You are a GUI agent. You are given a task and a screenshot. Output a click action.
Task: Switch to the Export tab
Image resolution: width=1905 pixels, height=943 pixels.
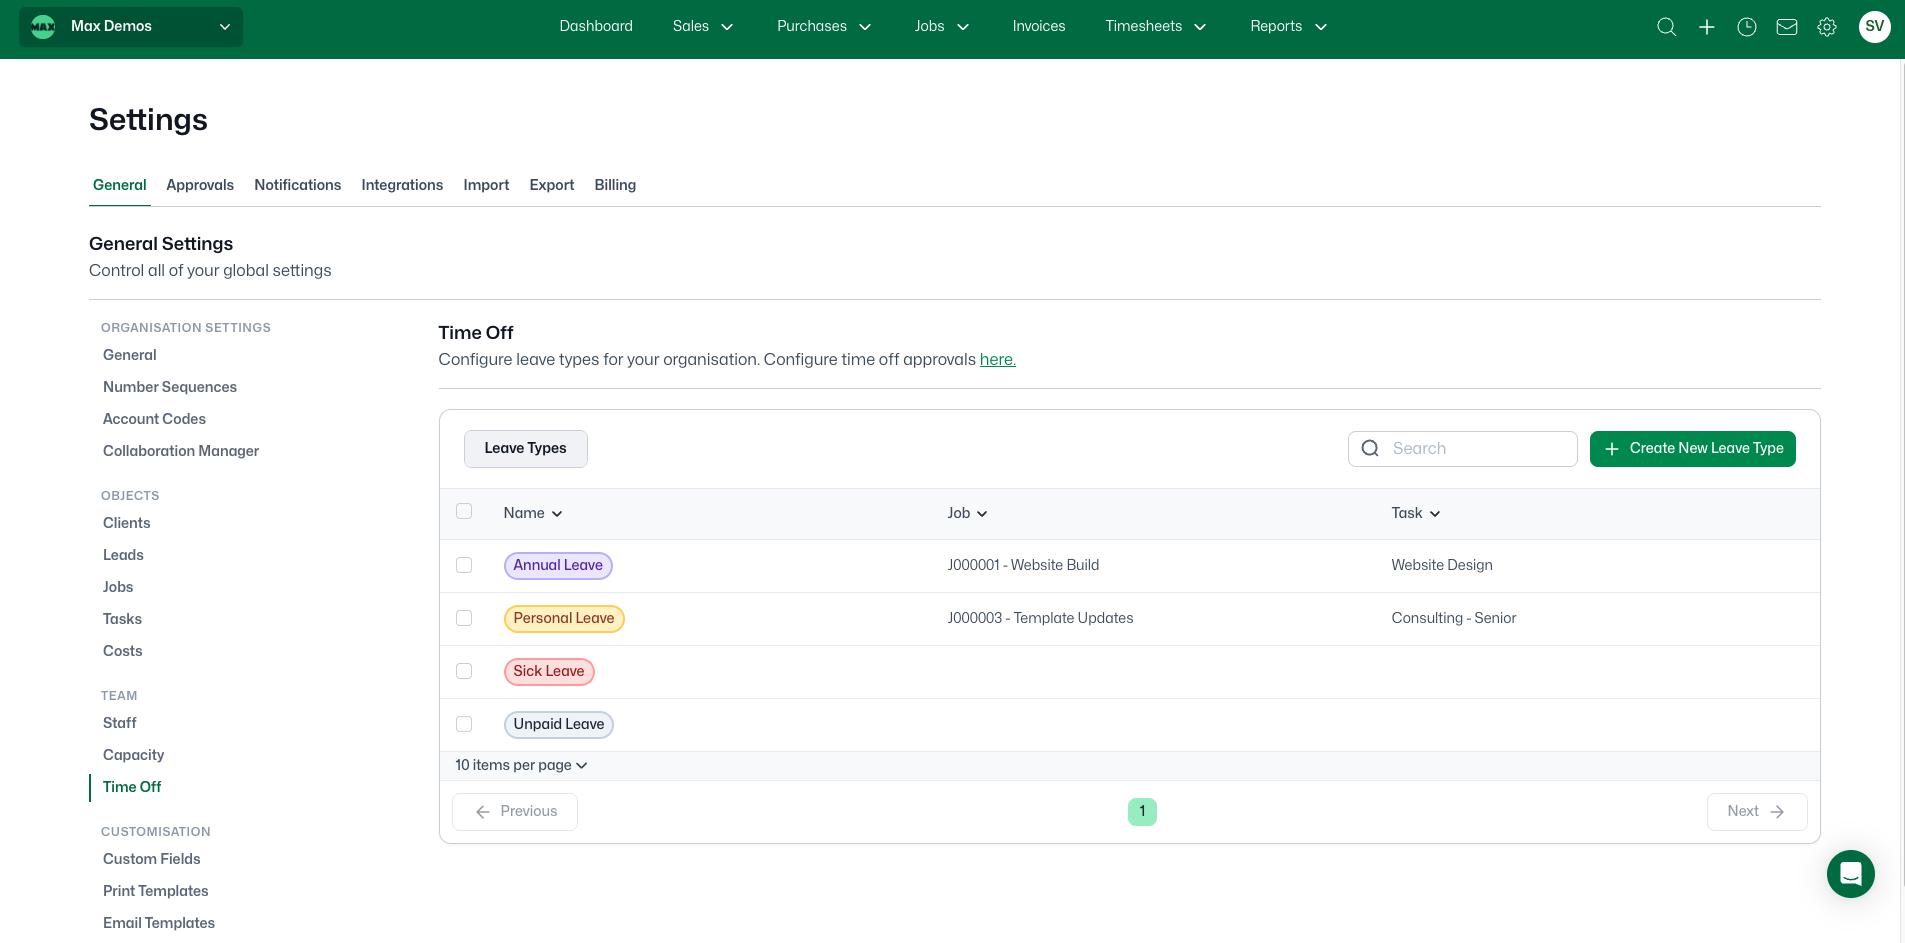click(x=551, y=185)
